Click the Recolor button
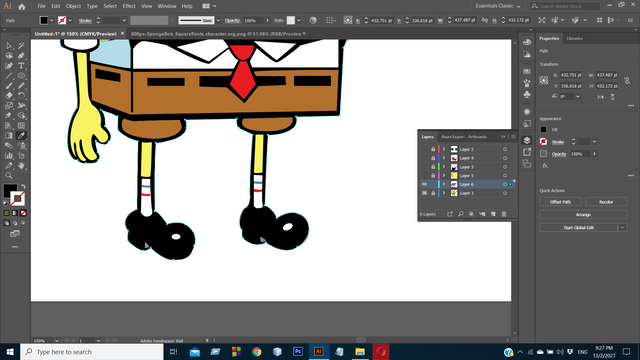640x360 pixels. coord(606,202)
